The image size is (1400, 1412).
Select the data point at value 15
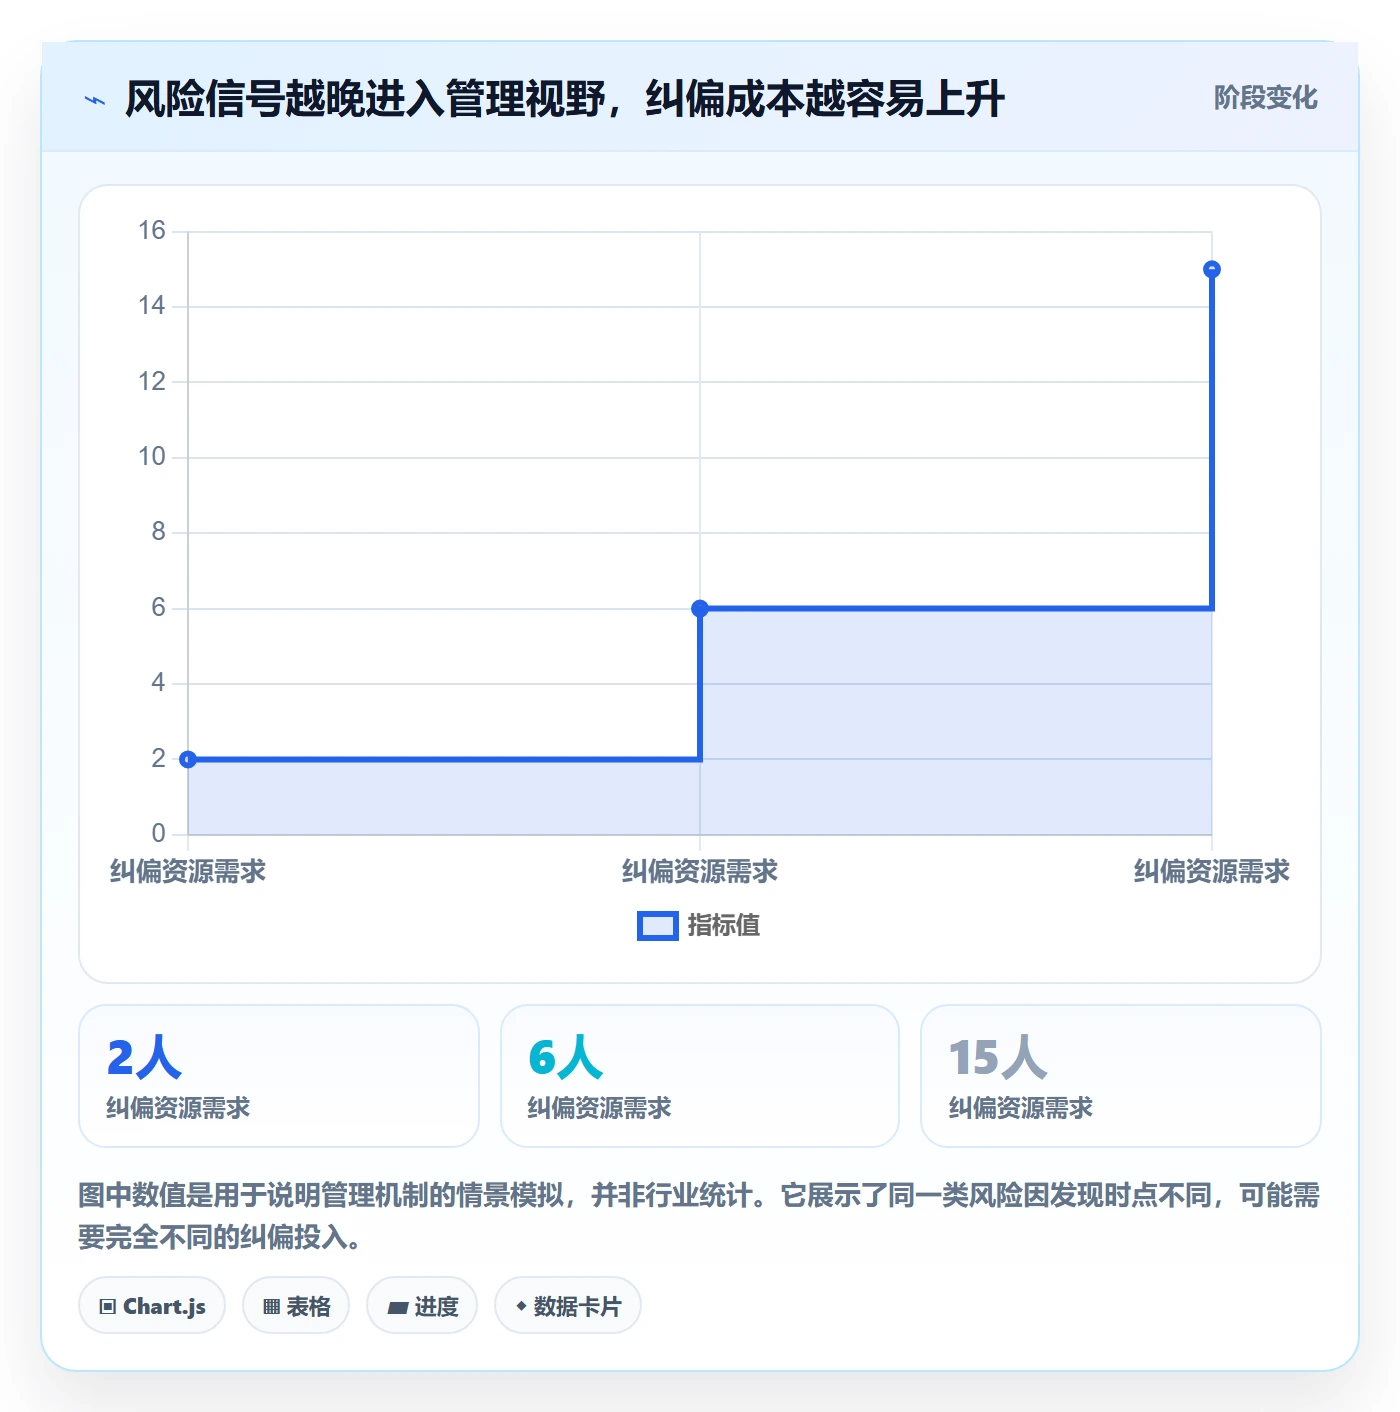click(1212, 269)
